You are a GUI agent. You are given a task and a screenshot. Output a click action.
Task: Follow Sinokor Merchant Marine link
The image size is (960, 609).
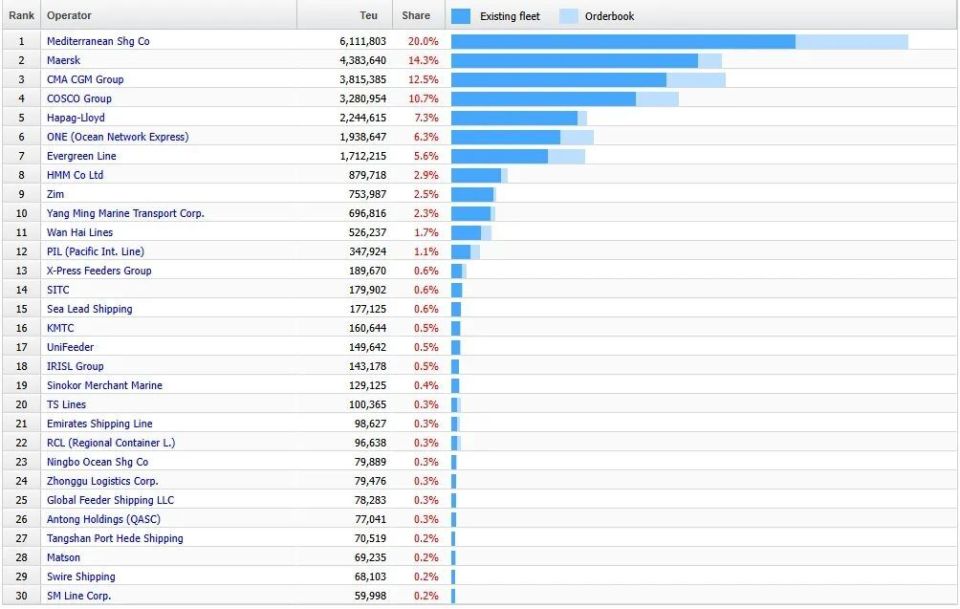click(x=105, y=386)
